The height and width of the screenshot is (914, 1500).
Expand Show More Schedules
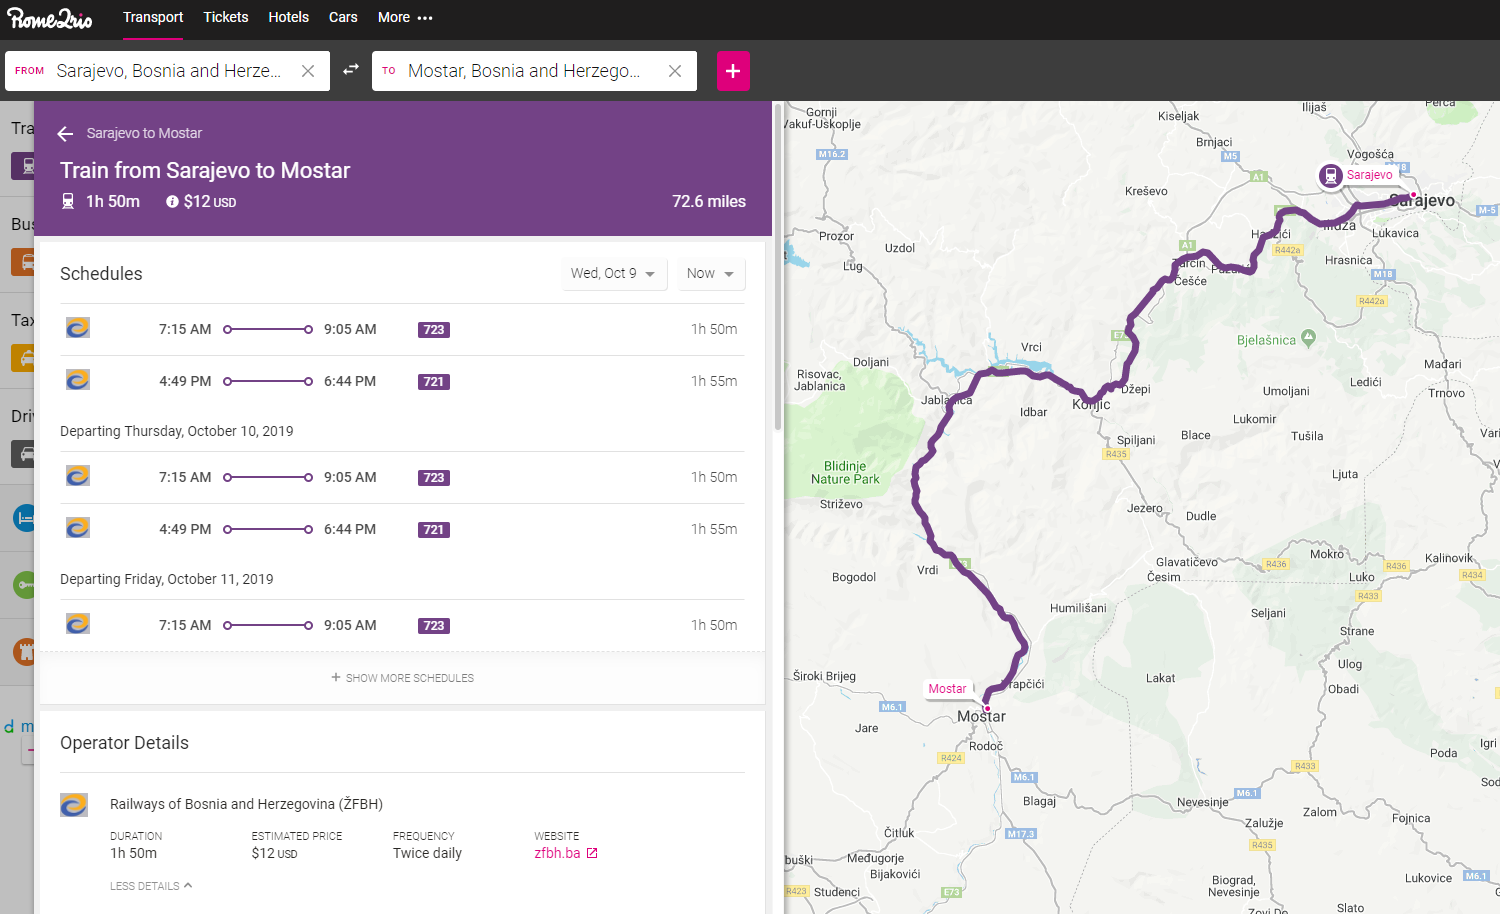point(402,678)
